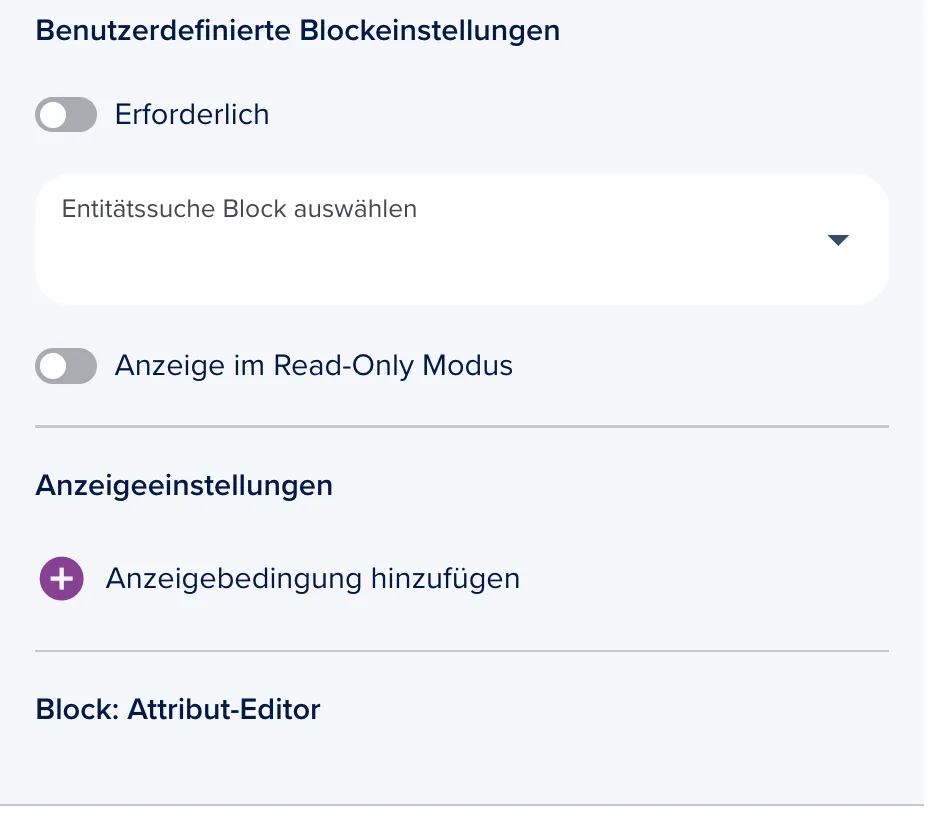The height and width of the screenshot is (820, 946).
Task: Click the divider line above Block: Attribut-Editor
Action: click(x=462, y=651)
